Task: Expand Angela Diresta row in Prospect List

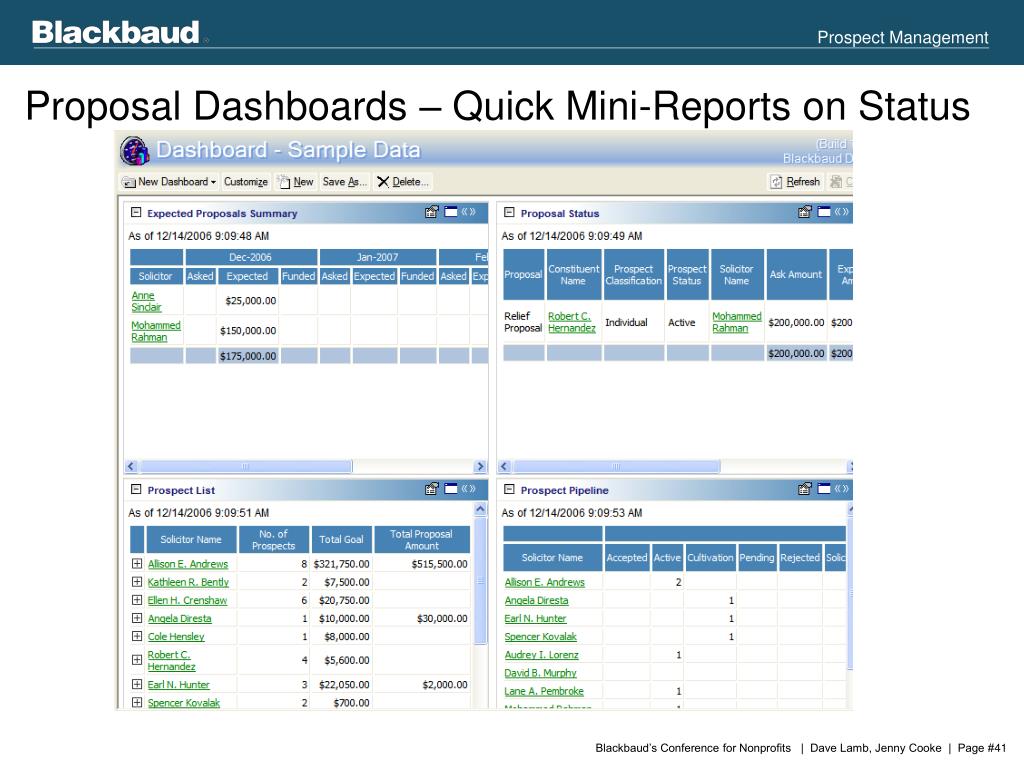Action: pyautogui.click(x=136, y=618)
